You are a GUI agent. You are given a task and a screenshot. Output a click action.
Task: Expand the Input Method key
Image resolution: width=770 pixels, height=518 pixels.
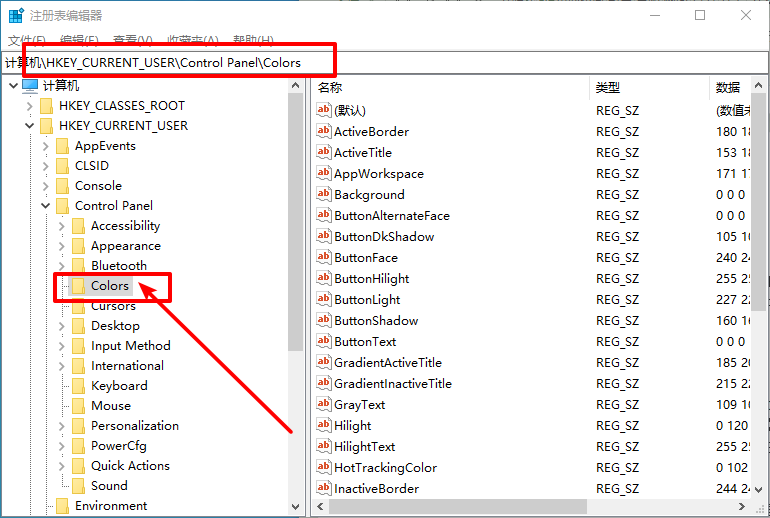[x=61, y=346]
